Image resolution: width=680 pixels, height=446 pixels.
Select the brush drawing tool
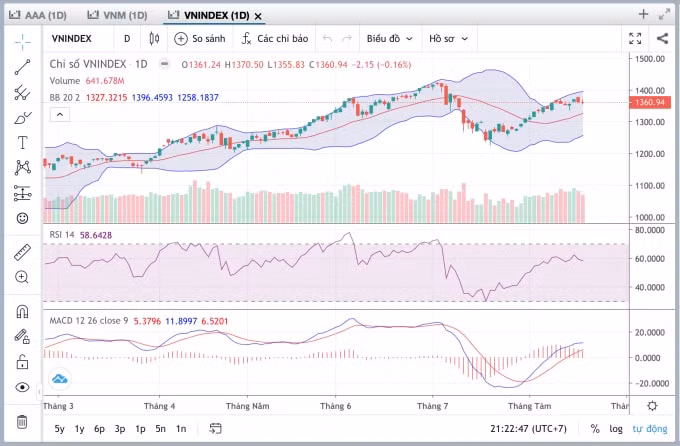coord(23,118)
